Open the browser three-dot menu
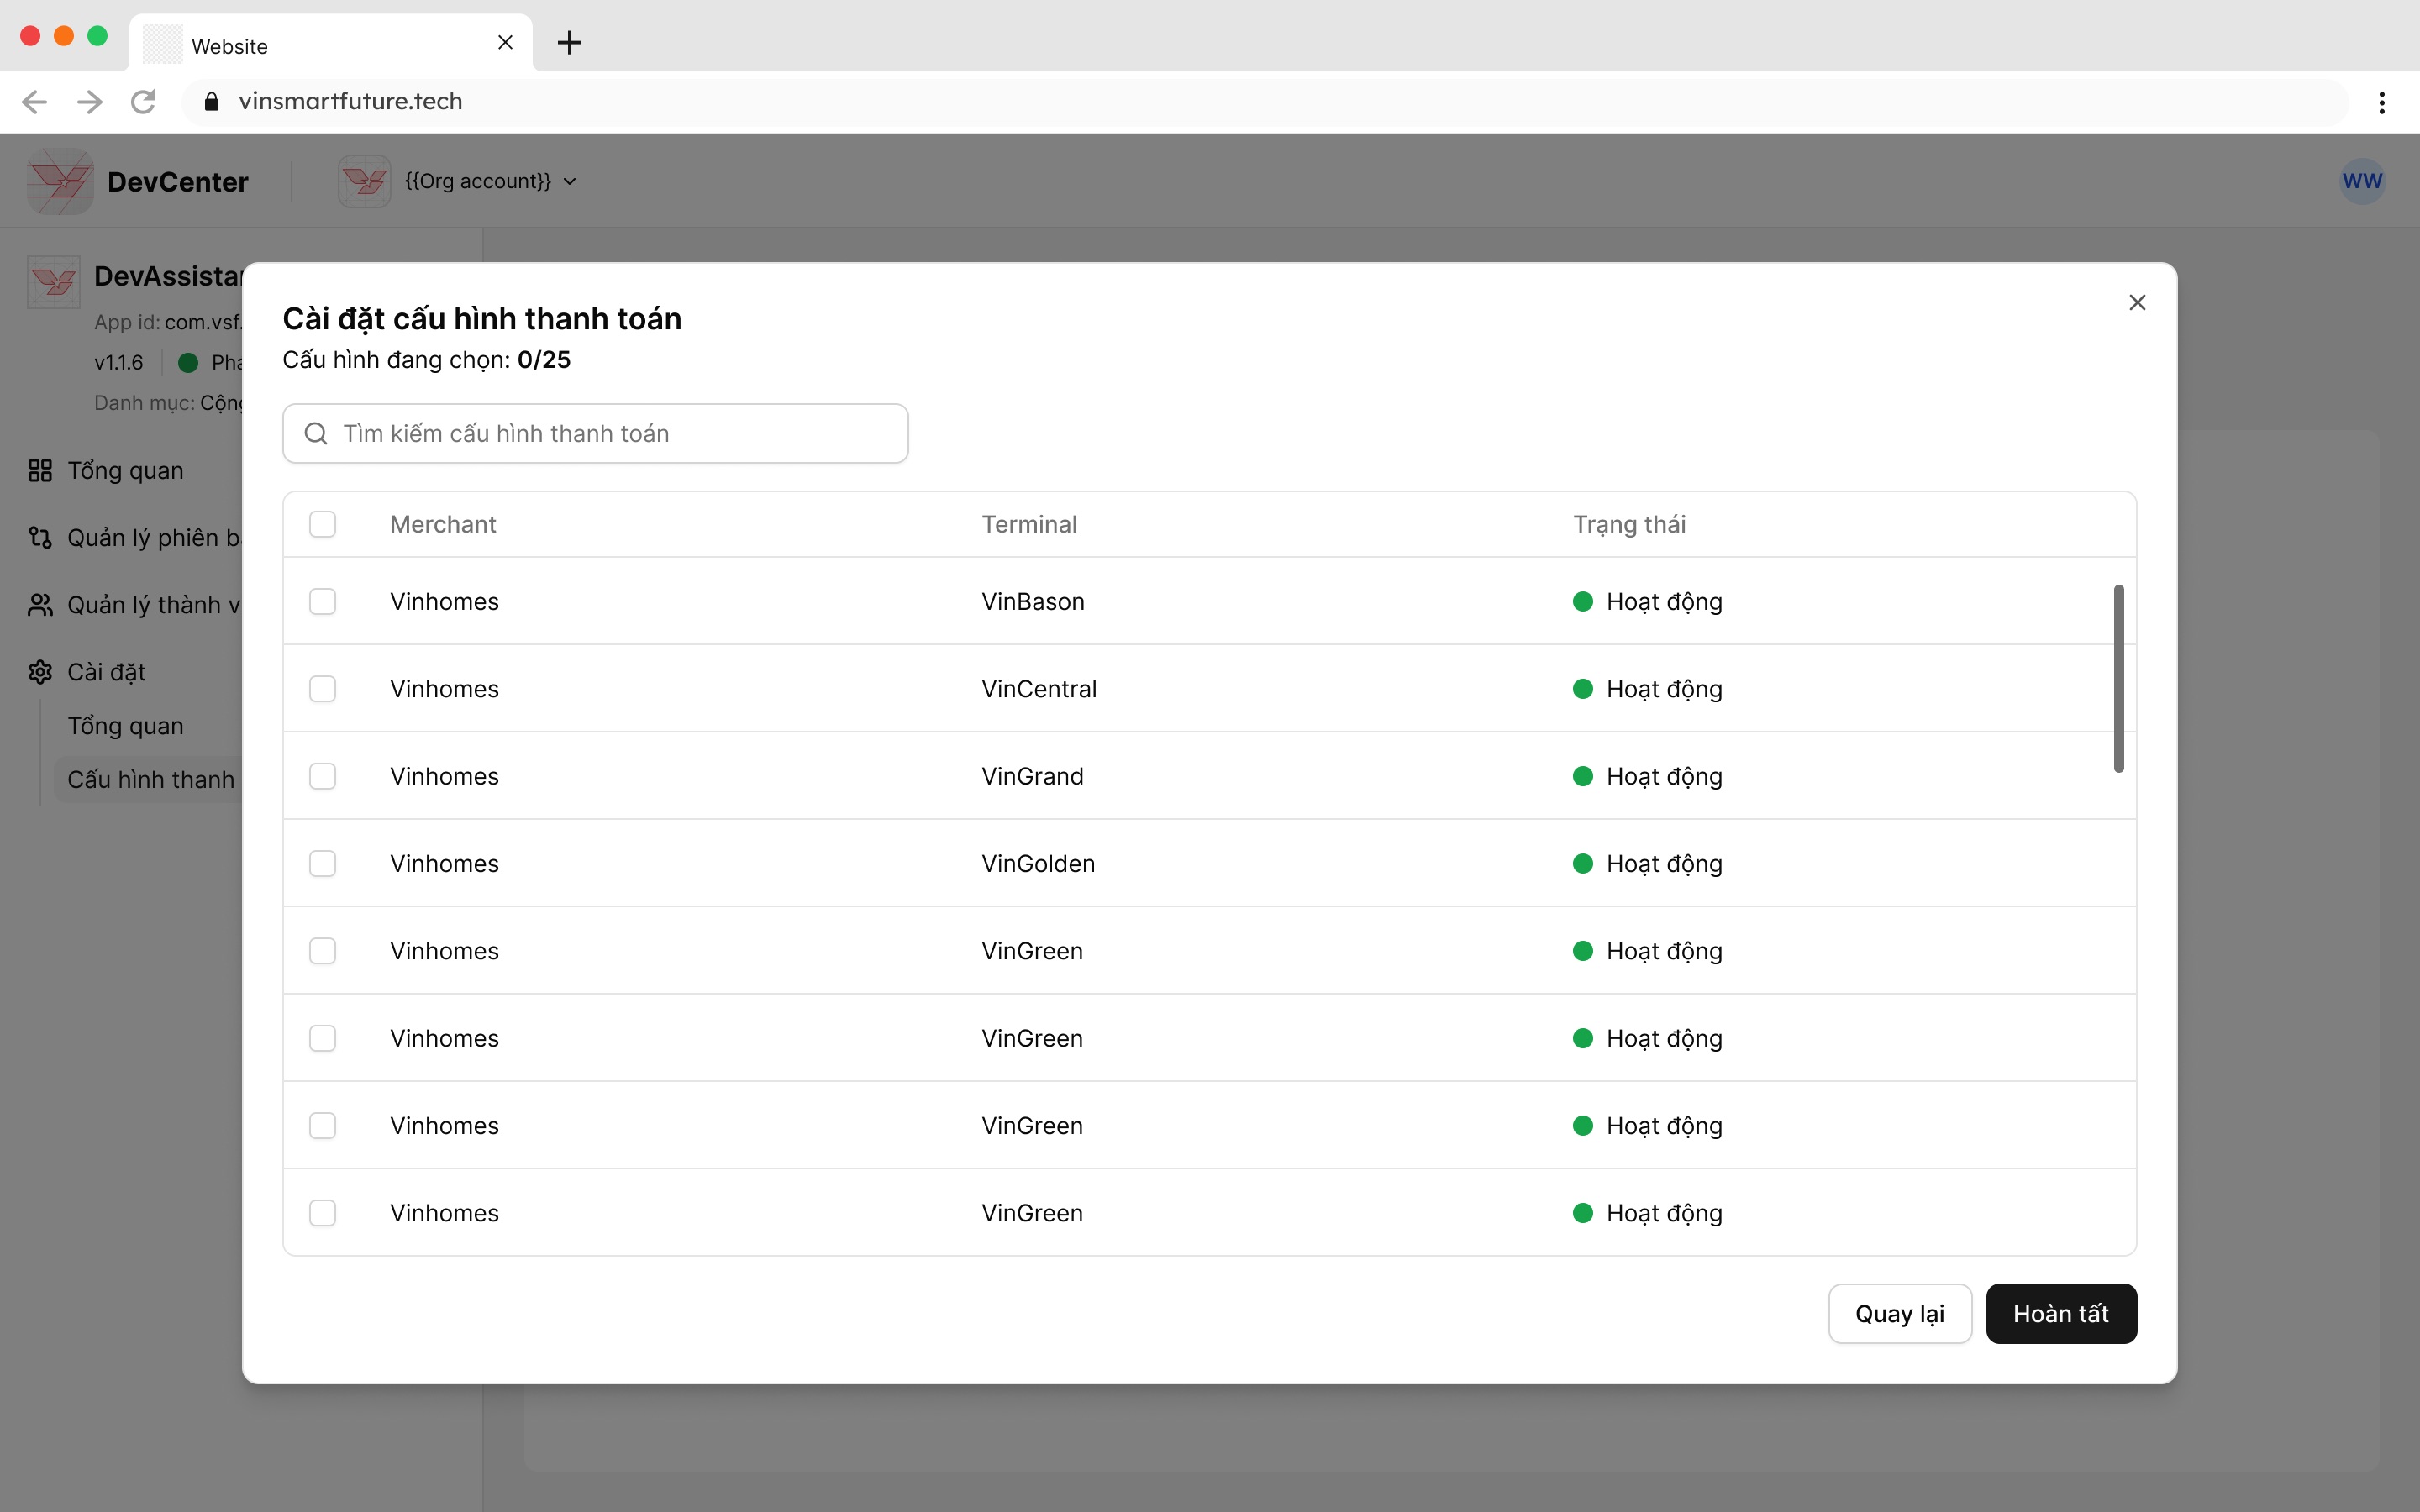The height and width of the screenshot is (1512, 2420). [x=2382, y=102]
